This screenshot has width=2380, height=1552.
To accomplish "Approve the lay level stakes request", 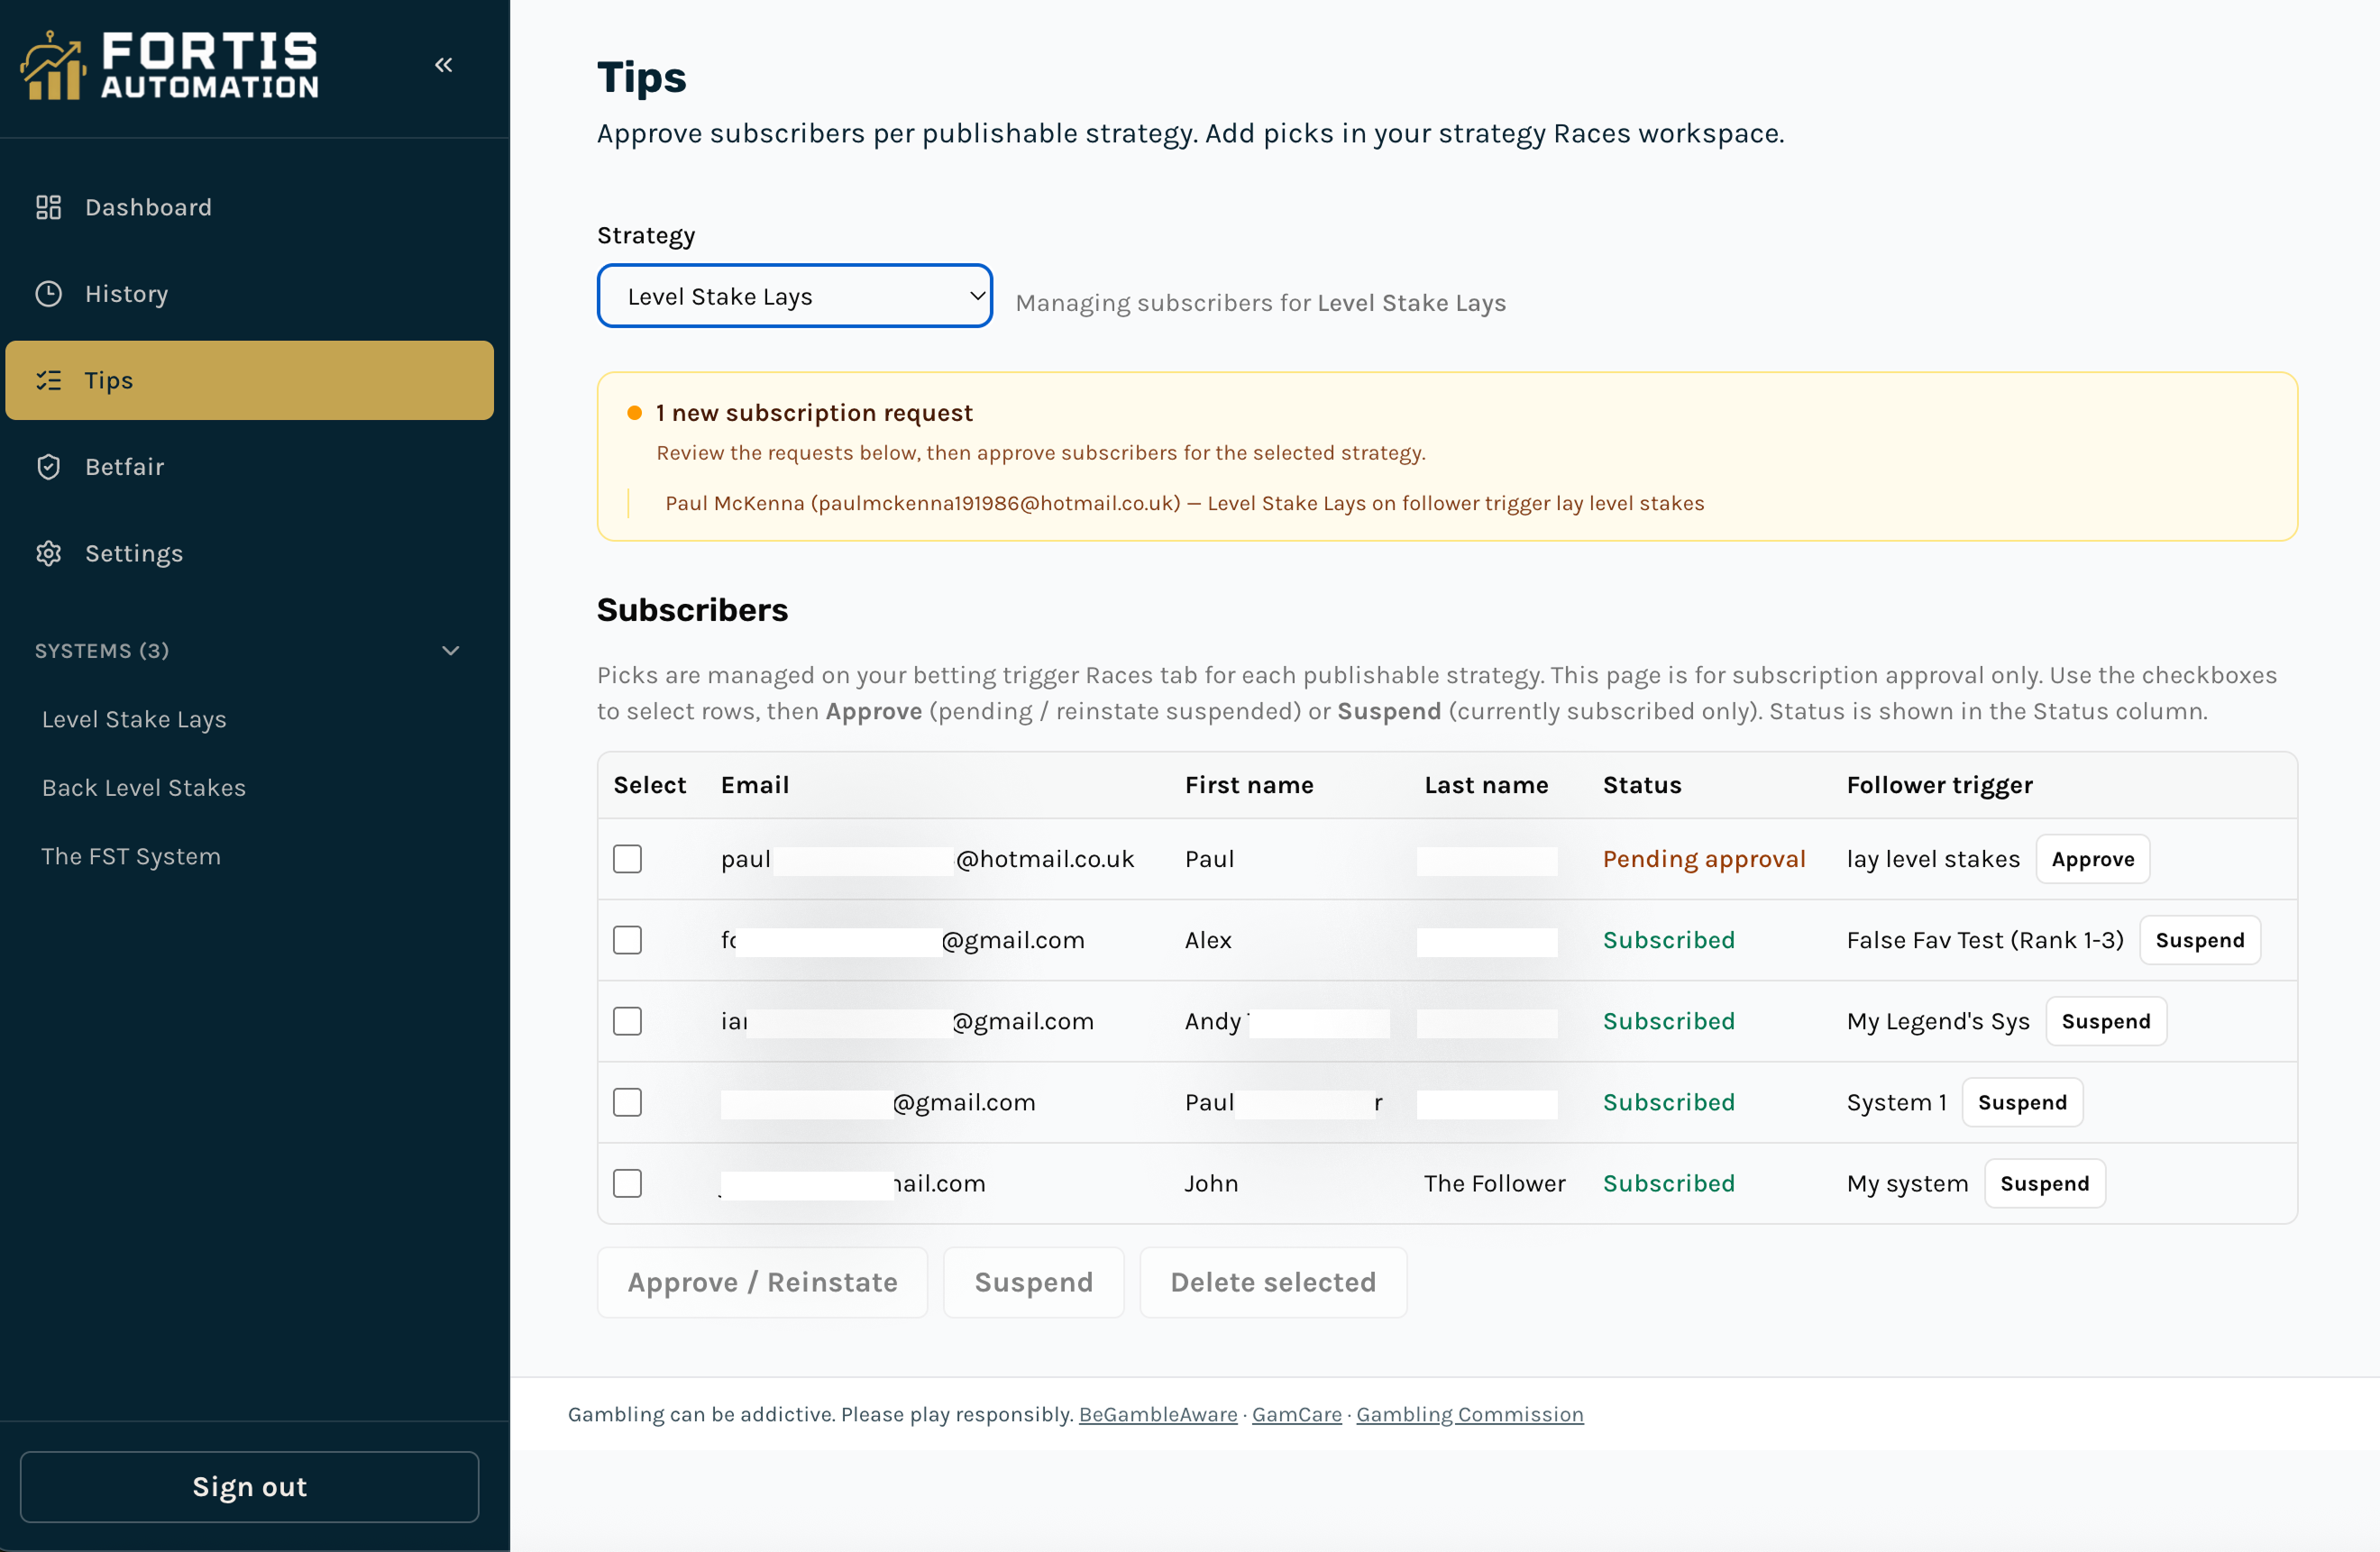I will [2093, 859].
